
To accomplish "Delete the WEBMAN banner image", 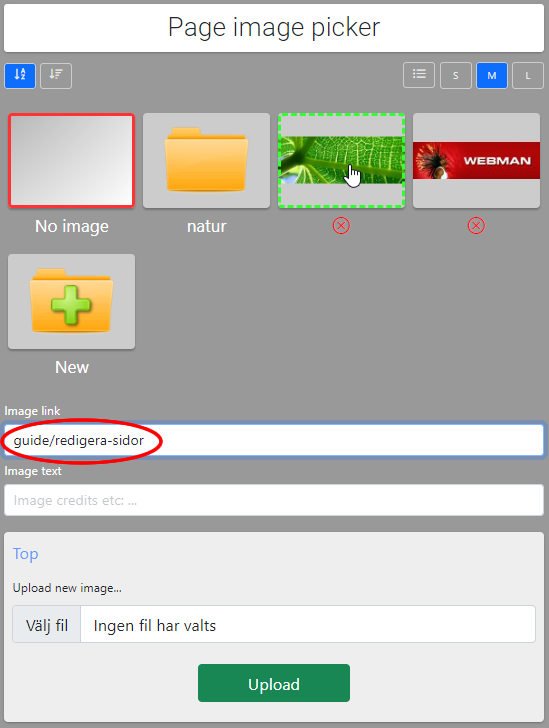I will point(476,226).
